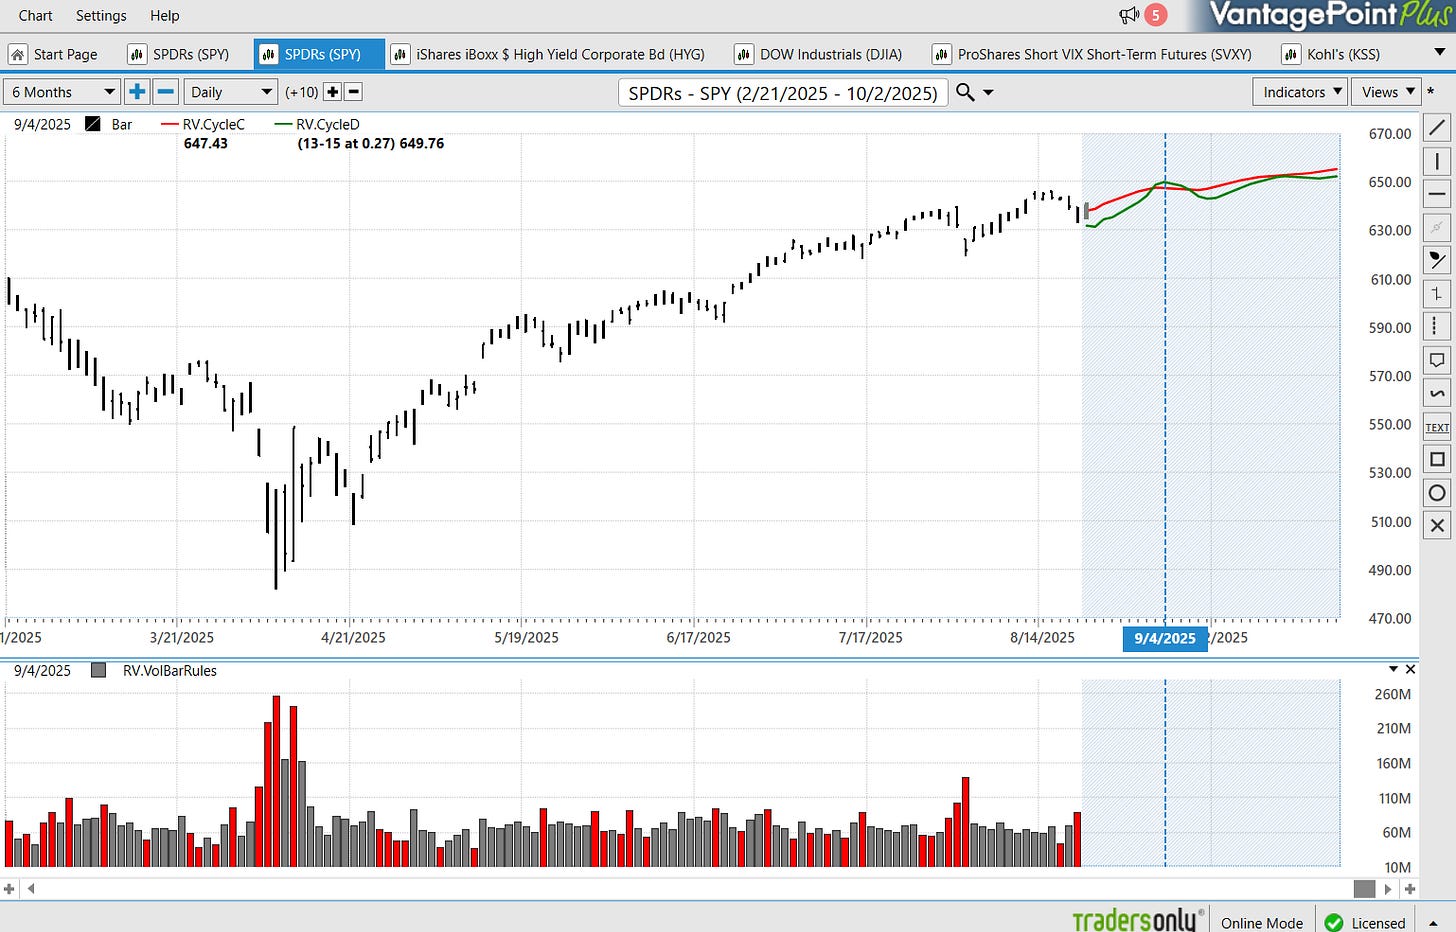Open the tab overflow list arrow

pos(1440,53)
